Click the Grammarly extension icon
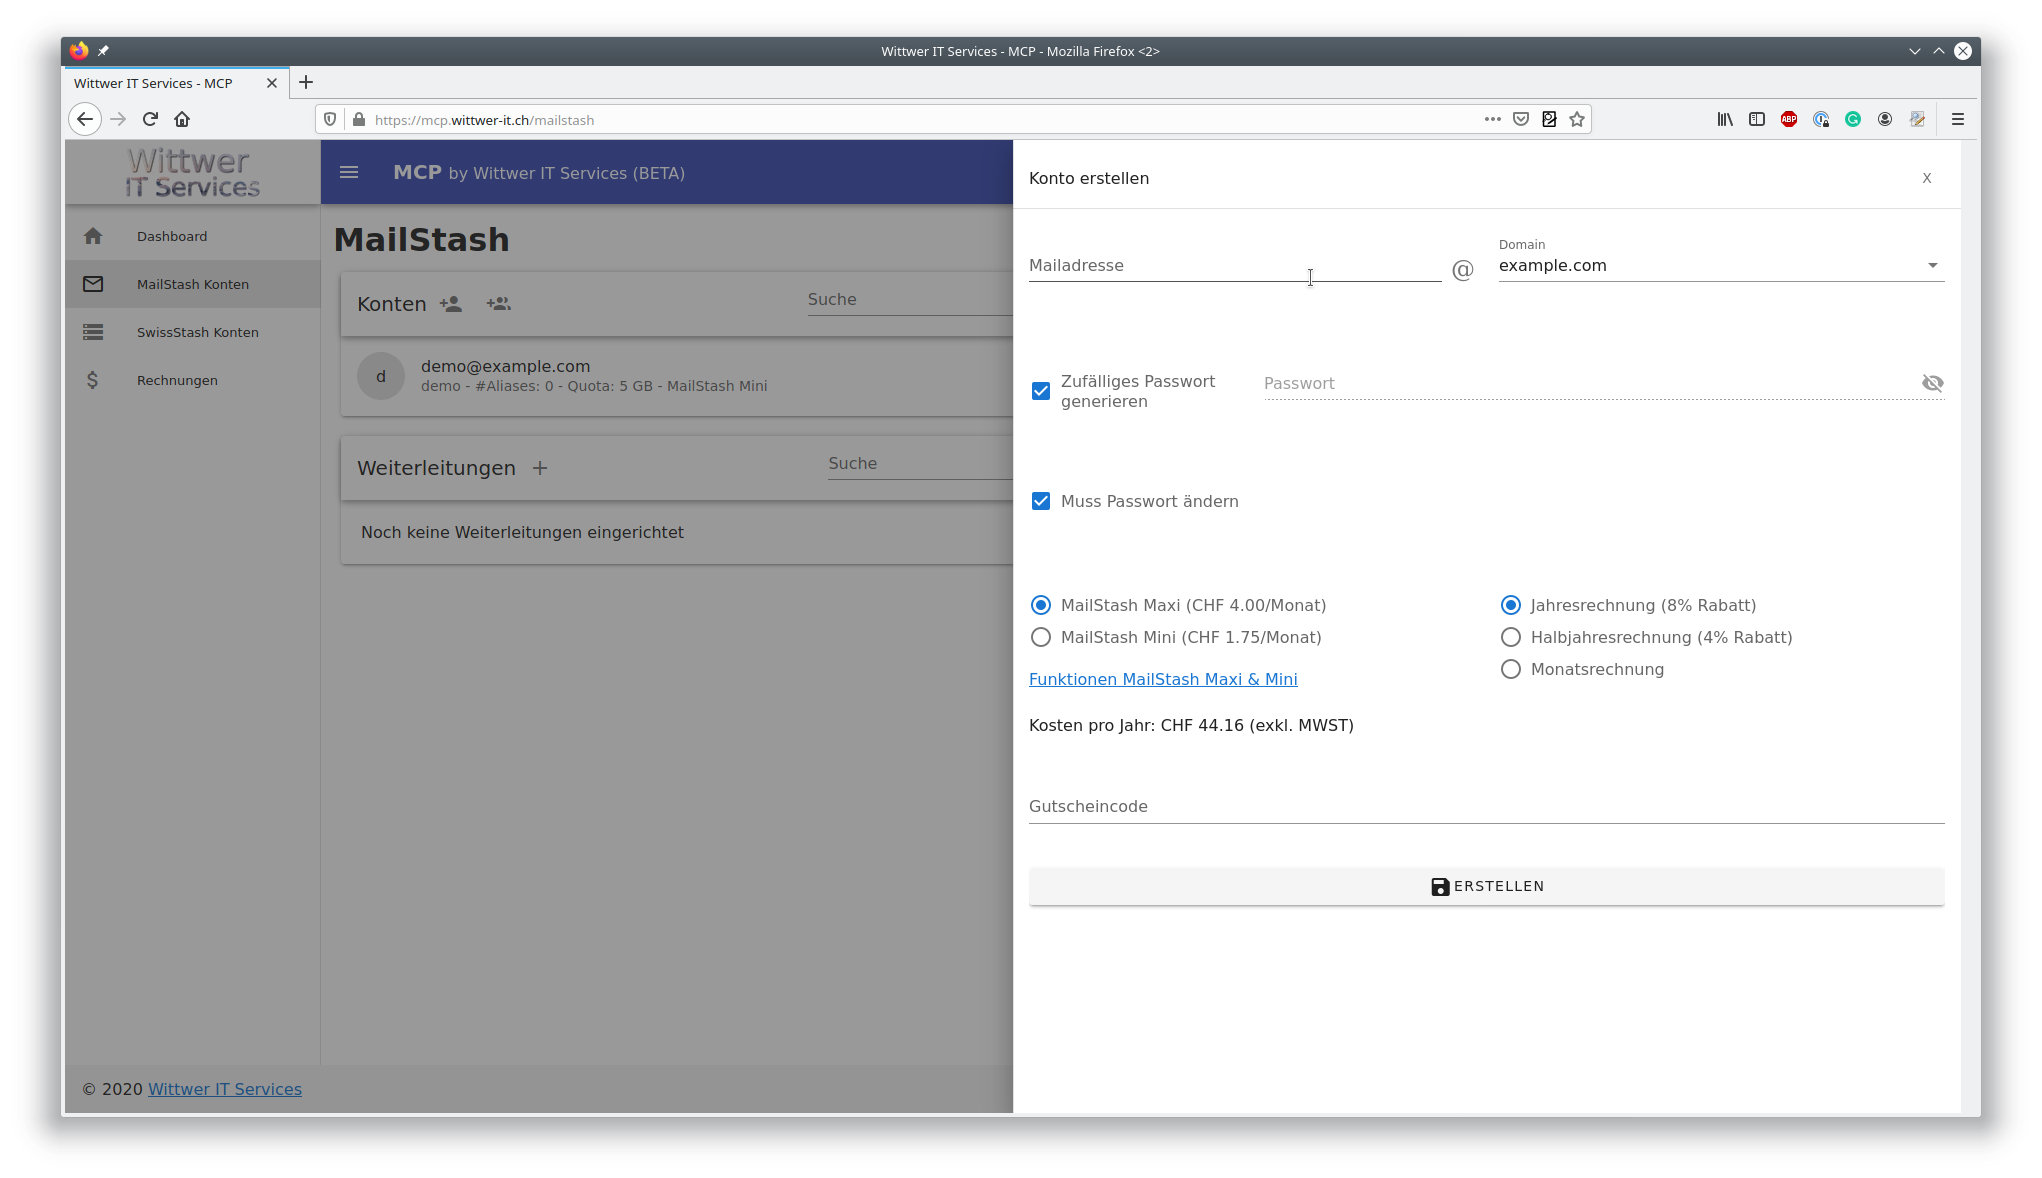Image resolution: width=2042 pixels, height=1178 pixels. click(x=1853, y=119)
